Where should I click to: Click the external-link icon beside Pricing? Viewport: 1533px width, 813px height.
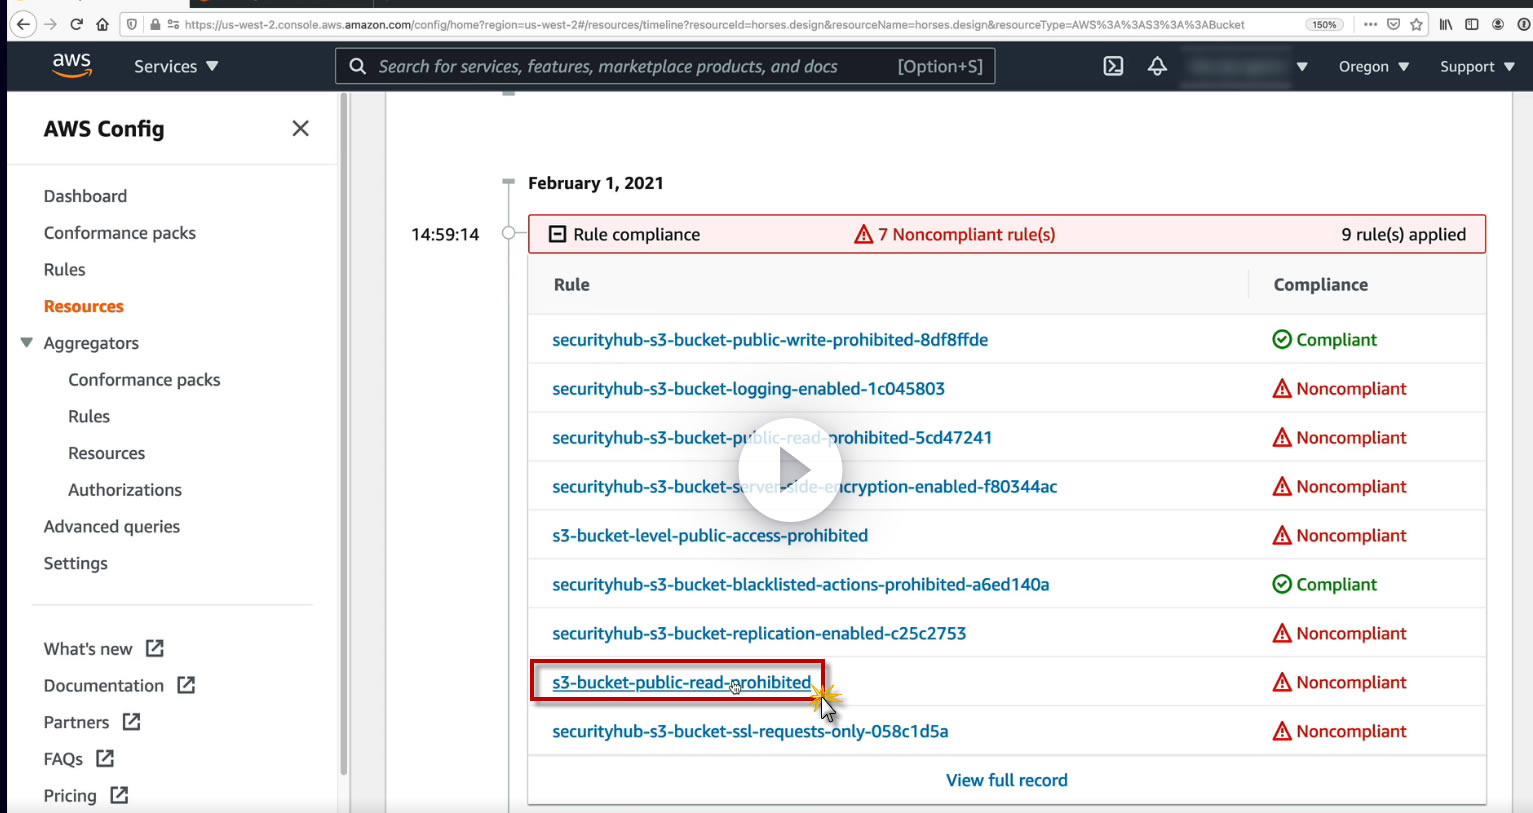coord(119,795)
